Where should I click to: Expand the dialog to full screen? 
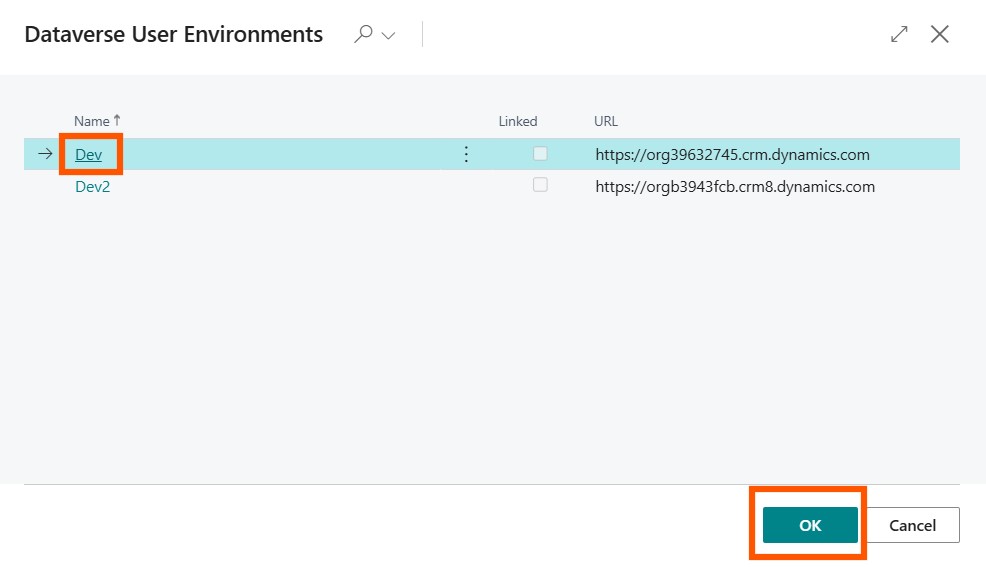tap(899, 34)
